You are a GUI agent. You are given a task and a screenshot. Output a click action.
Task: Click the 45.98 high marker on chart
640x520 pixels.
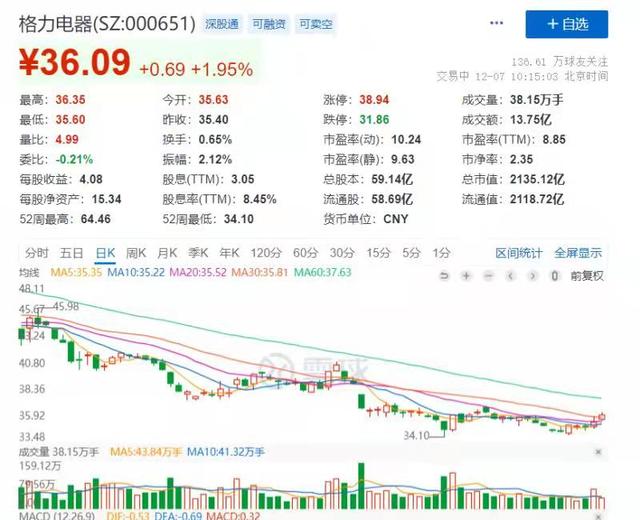click(66, 306)
